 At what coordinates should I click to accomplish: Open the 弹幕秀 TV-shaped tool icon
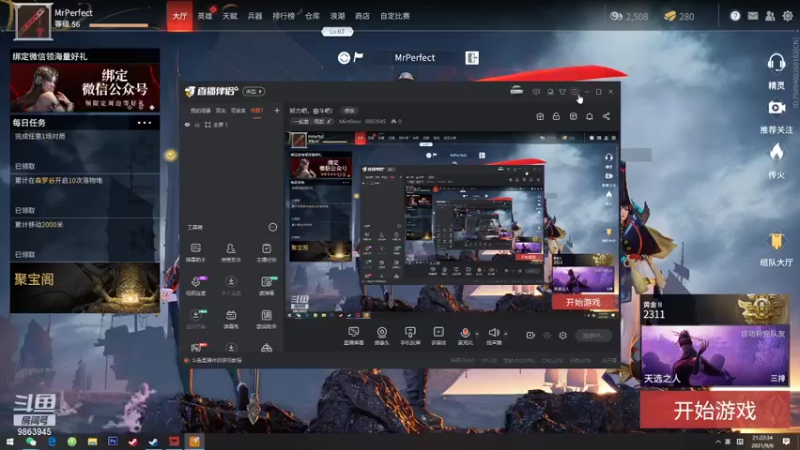[231, 319]
